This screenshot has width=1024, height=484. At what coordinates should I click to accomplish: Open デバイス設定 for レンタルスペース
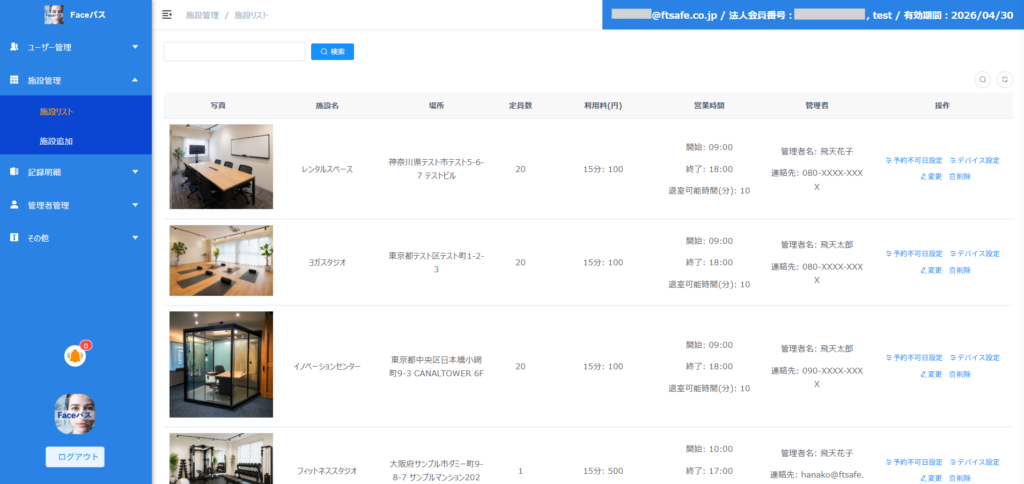click(x=974, y=160)
